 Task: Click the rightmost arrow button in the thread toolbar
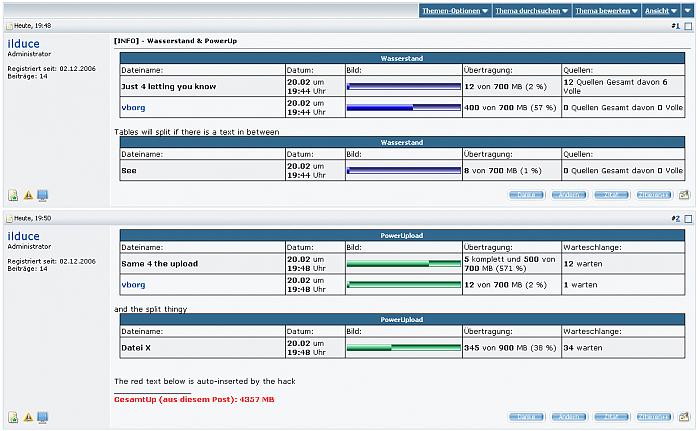click(x=687, y=11)
